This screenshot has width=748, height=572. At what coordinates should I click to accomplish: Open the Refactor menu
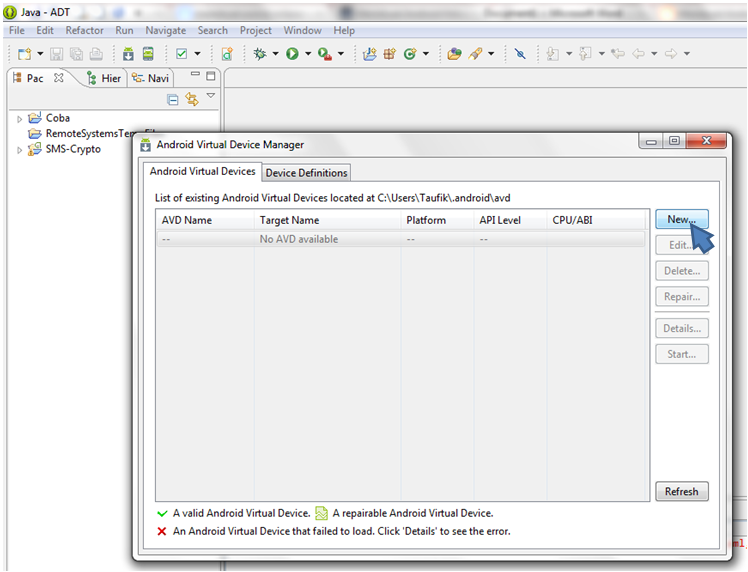(84, 31)
